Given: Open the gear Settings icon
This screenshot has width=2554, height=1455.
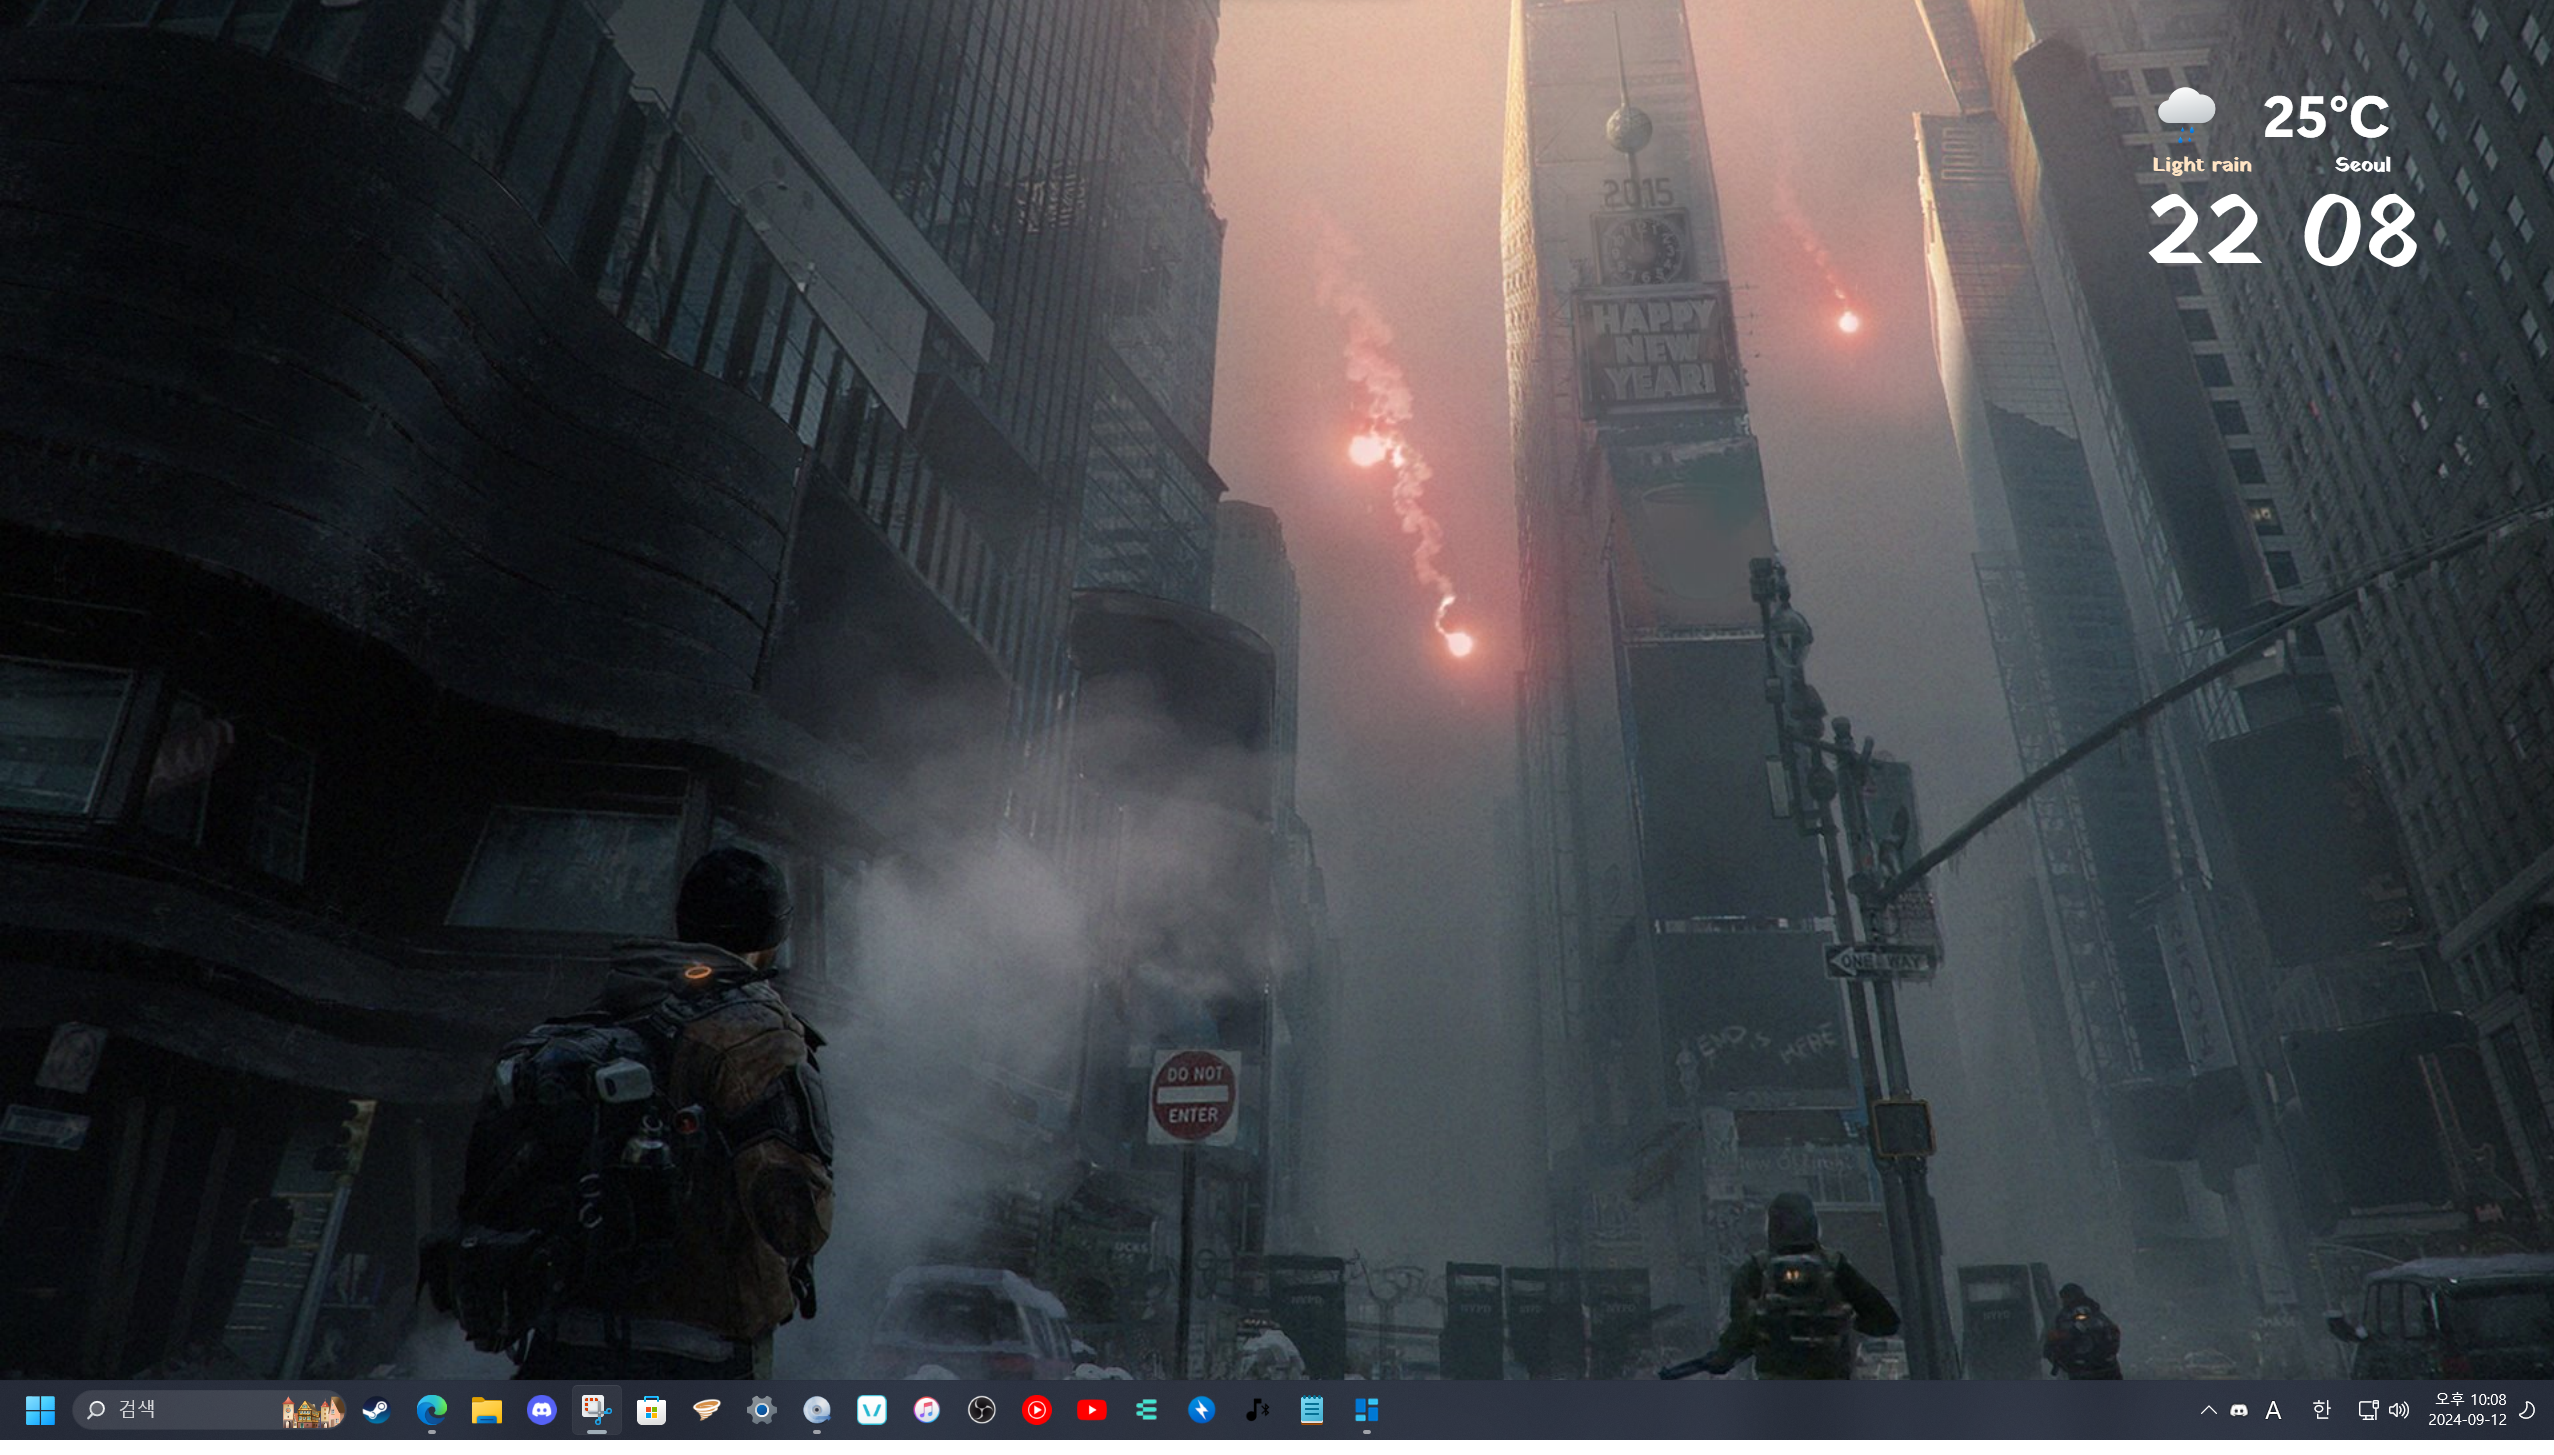Looking at the screenshot, I should click(x=762, y=1410).
